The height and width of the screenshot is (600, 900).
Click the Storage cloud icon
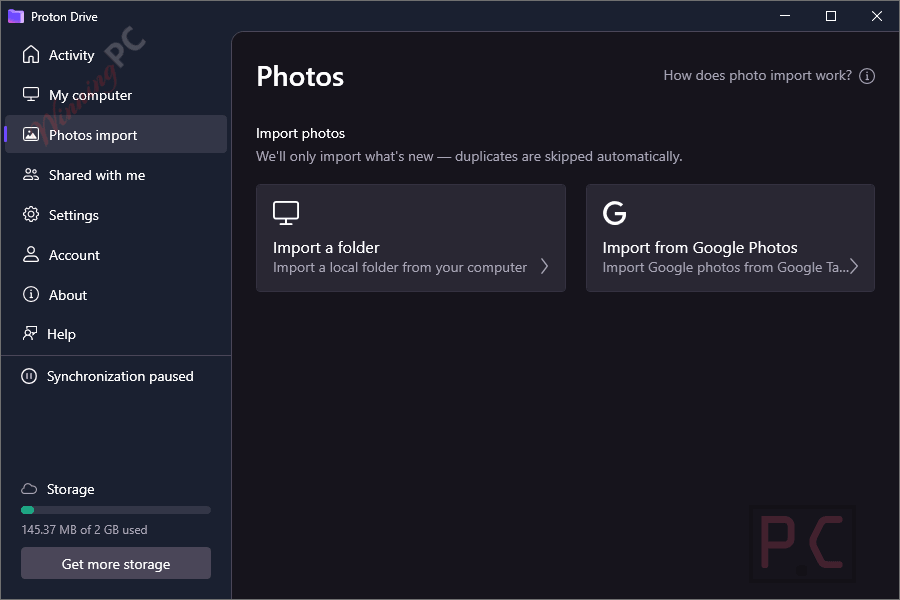coord(29,489)
